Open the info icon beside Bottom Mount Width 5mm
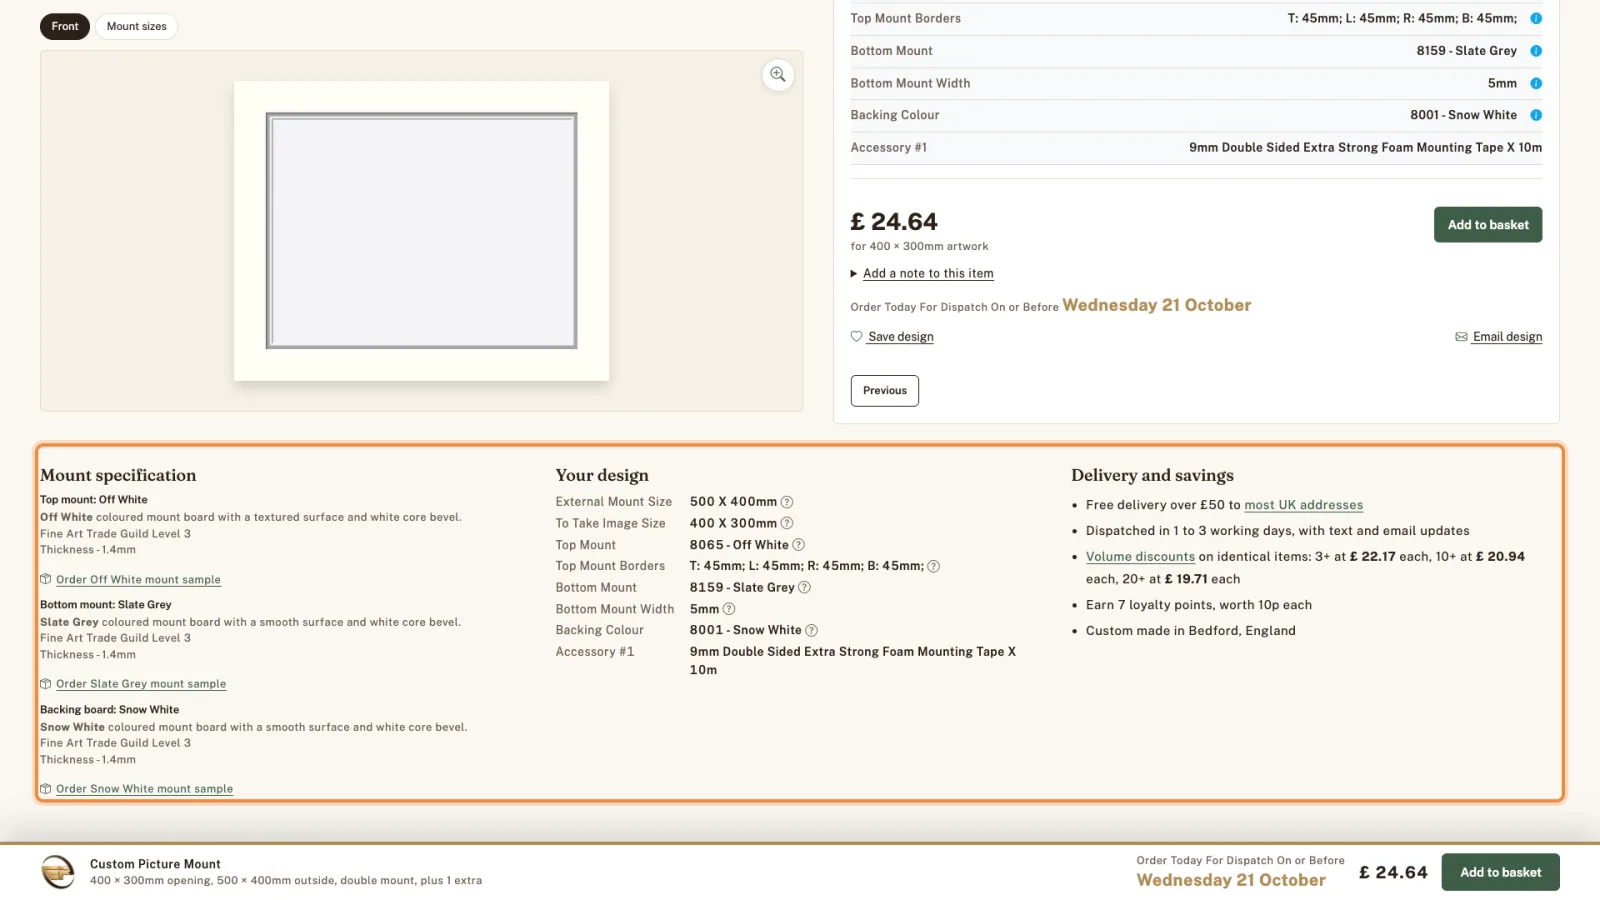 click(x=1536, y=83)
